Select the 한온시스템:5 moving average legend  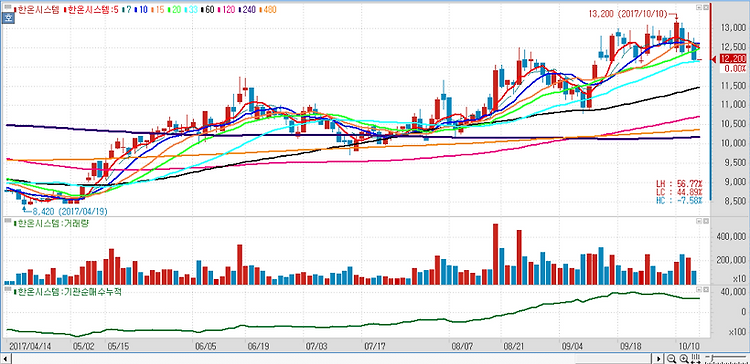91,9
